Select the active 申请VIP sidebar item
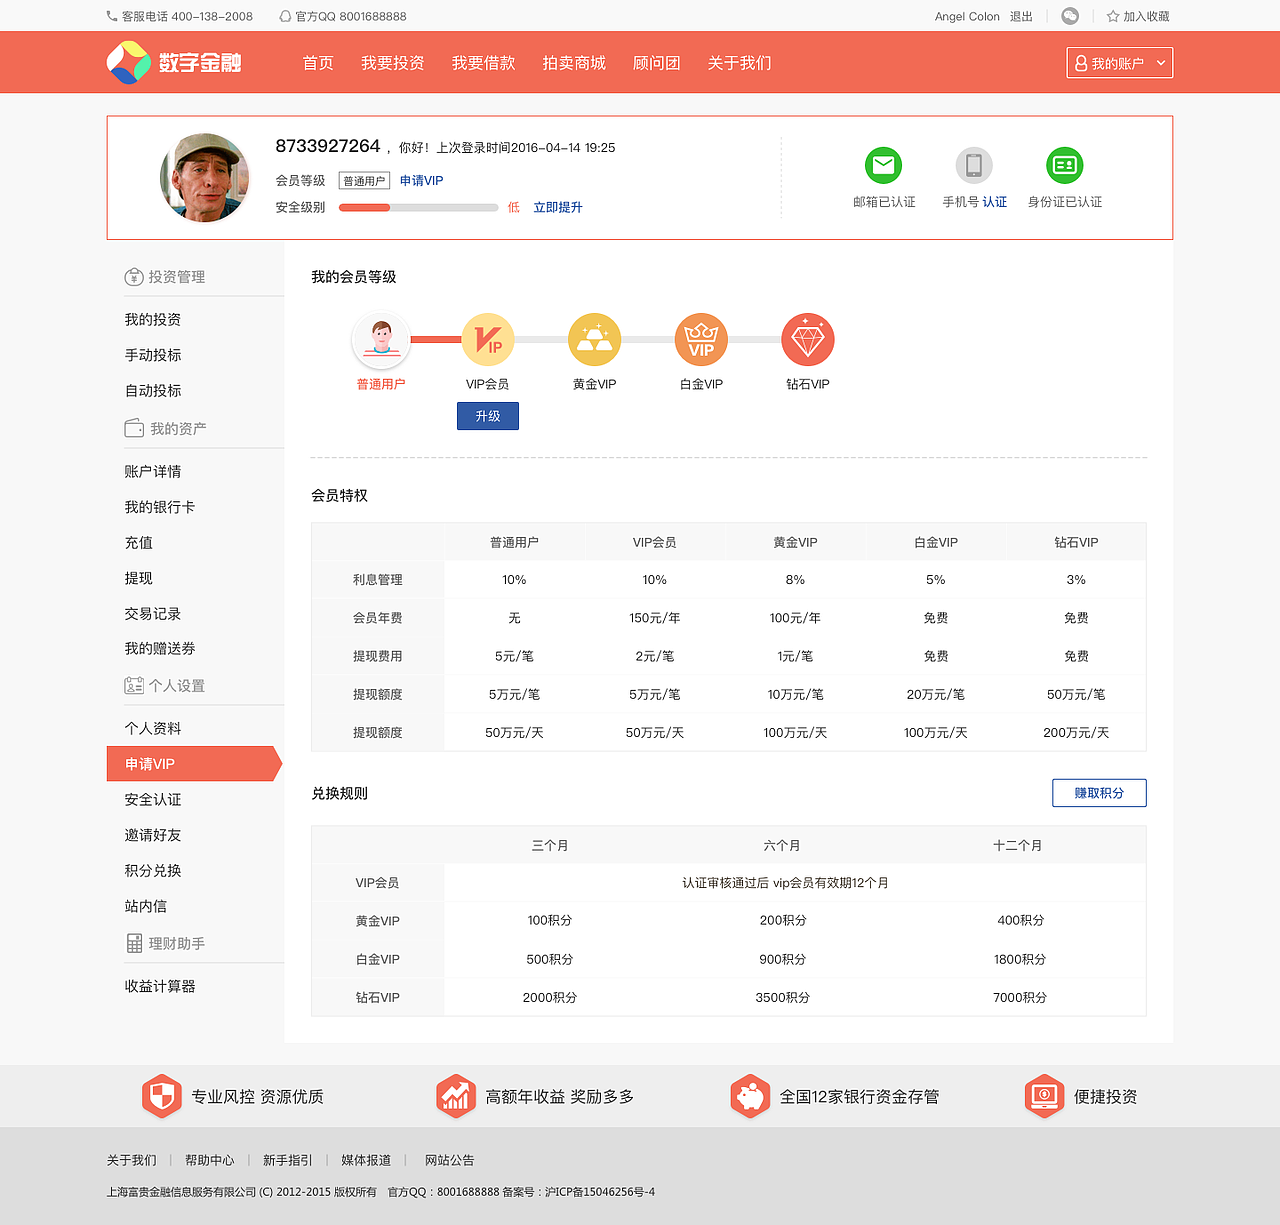The image size is (1280, 1225). pyautogui.click(x=194, y=764)
